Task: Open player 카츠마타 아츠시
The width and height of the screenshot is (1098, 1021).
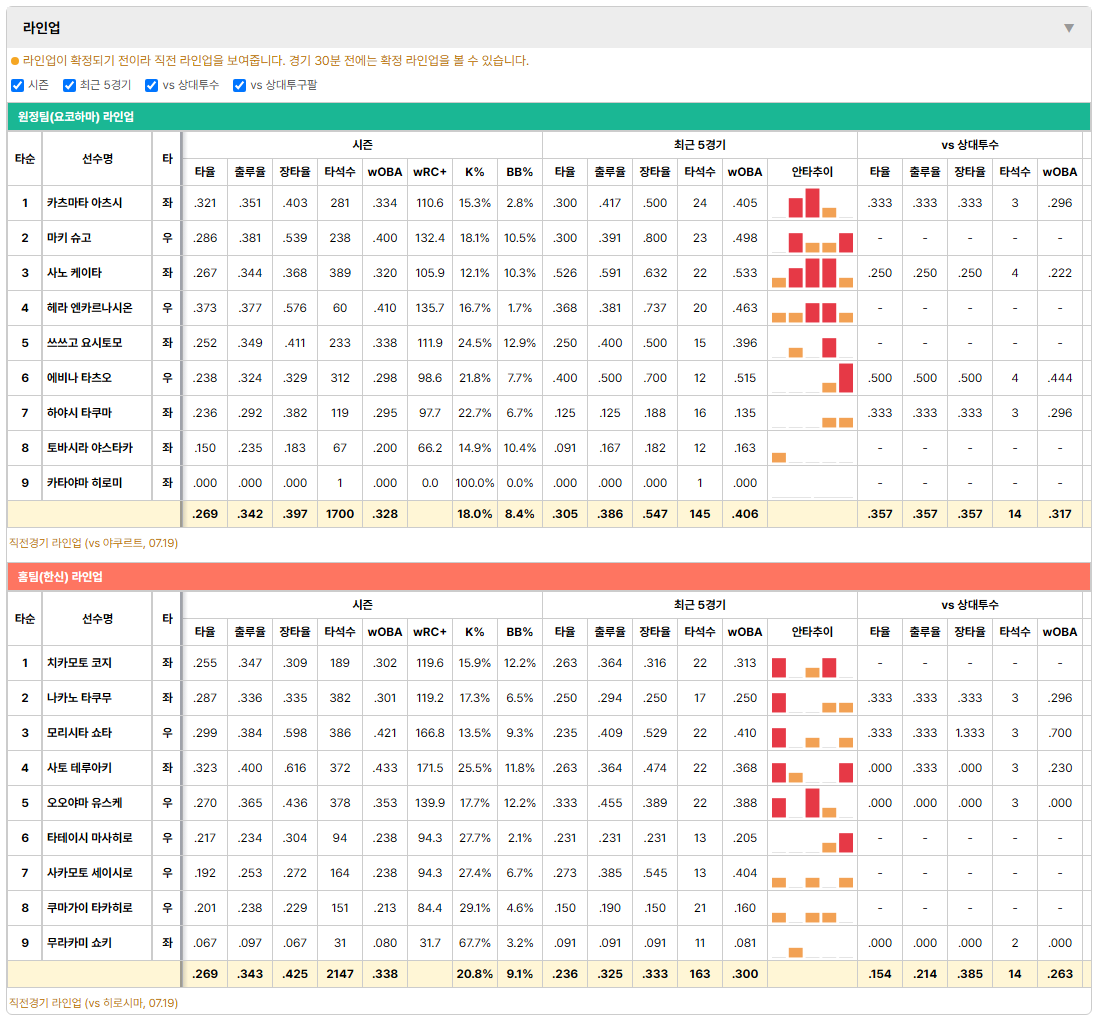Action: [x=85, y=203]
